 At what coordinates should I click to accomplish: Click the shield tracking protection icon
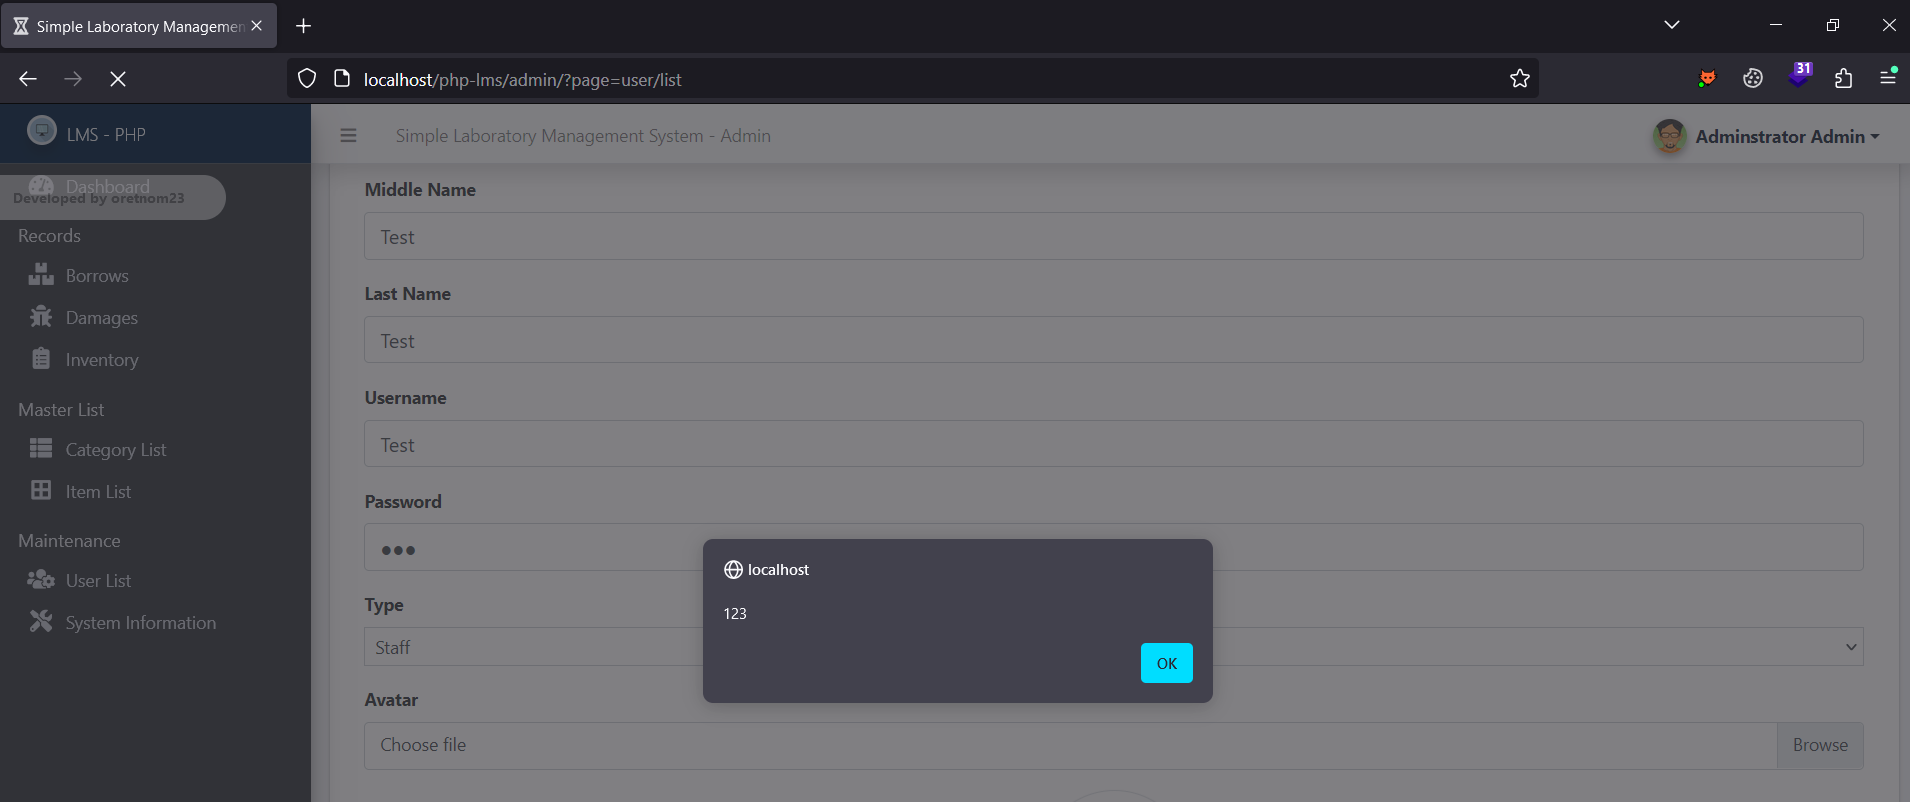307,79
